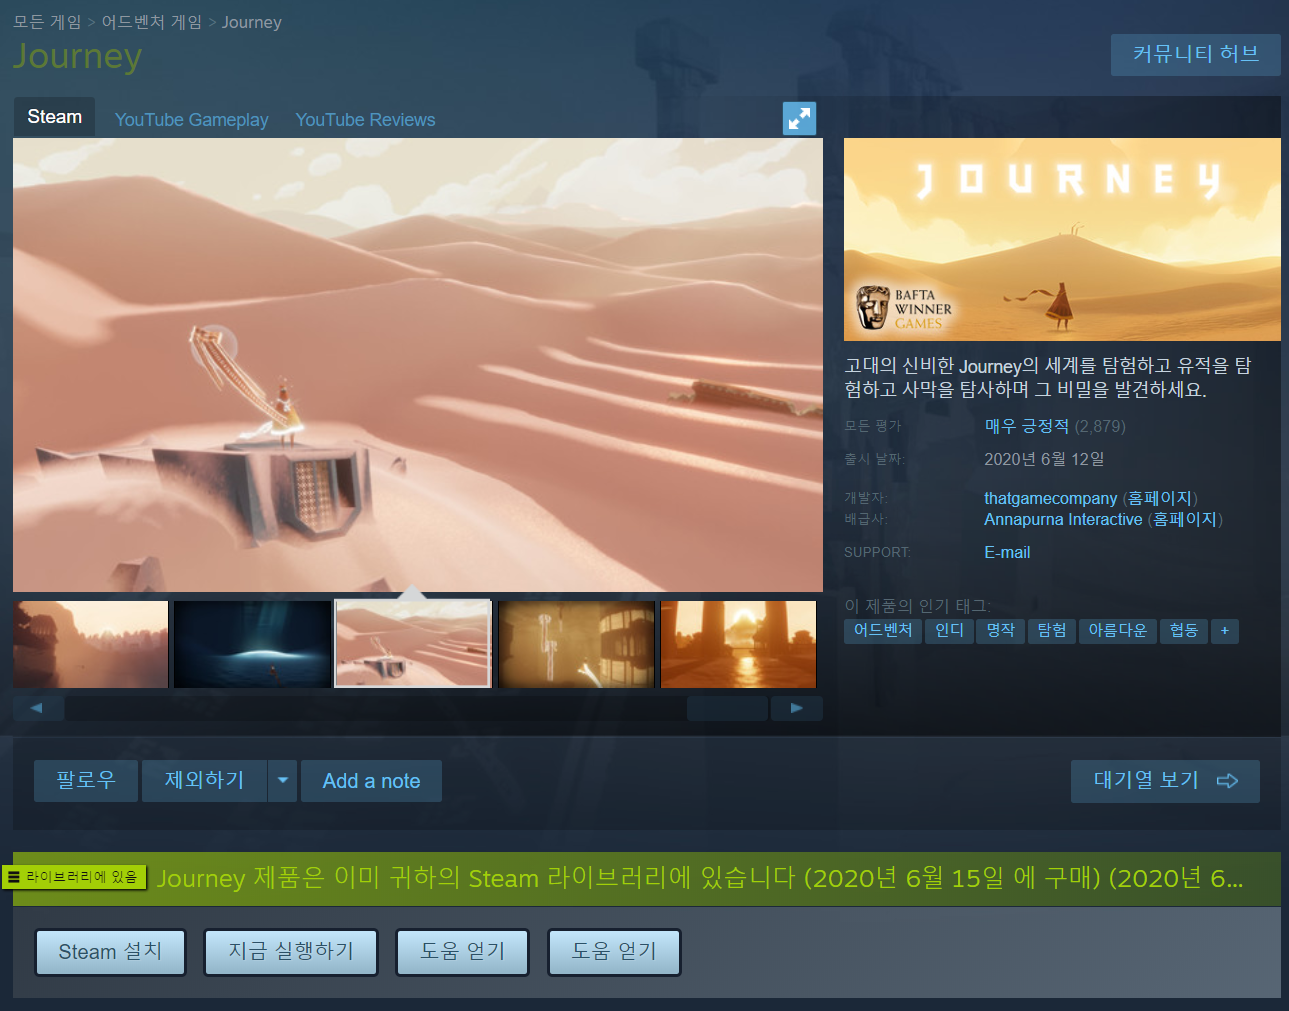Go to previous screenshot strip arrow
This screenshot has width=1289, height=1011.
(38, 708)
